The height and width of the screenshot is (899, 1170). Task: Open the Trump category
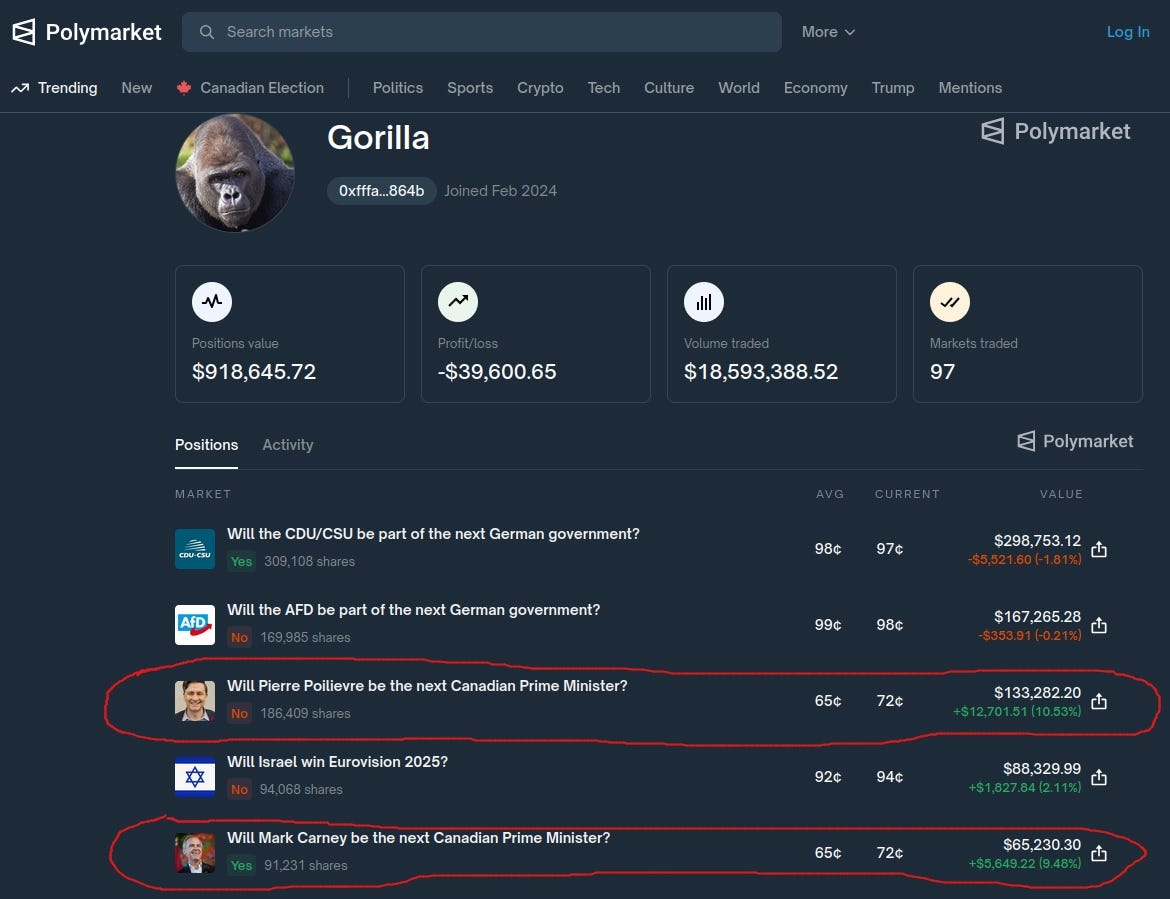pos(893,88)
